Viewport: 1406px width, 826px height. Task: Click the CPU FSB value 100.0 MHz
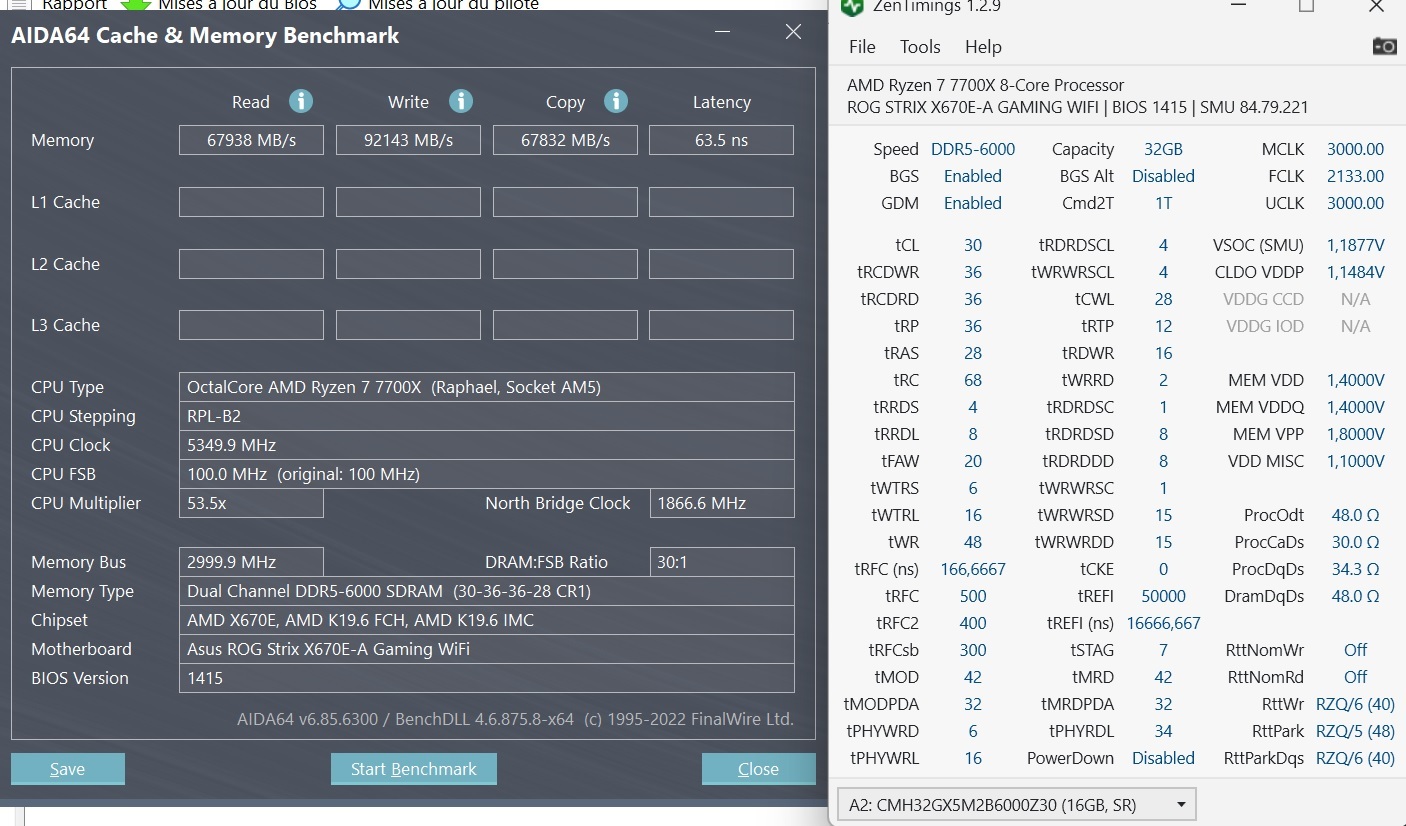[486, 474]
